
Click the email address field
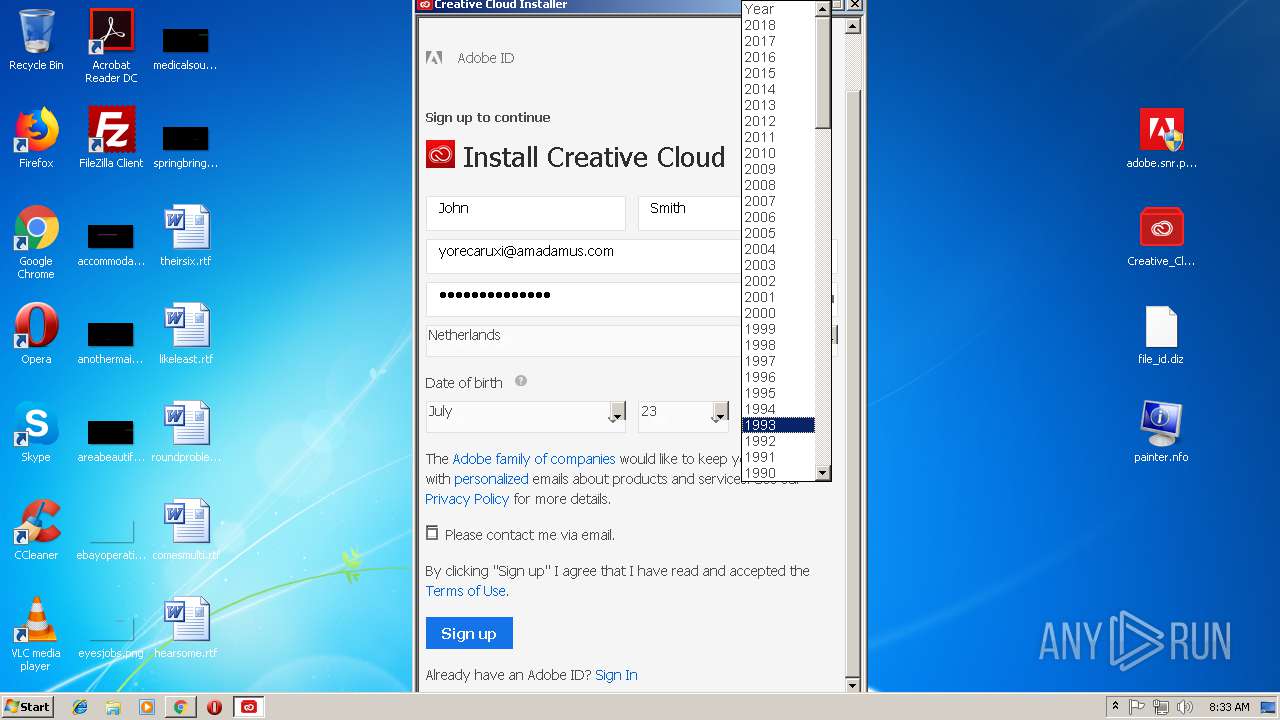tap(583, 256)
